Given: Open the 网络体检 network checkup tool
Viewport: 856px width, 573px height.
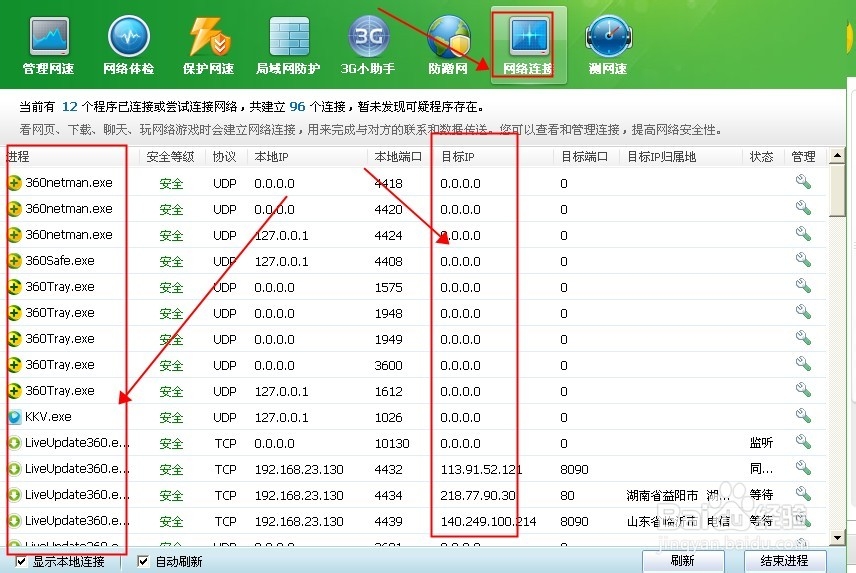Looking at the screenshot, I should point(129,46).
